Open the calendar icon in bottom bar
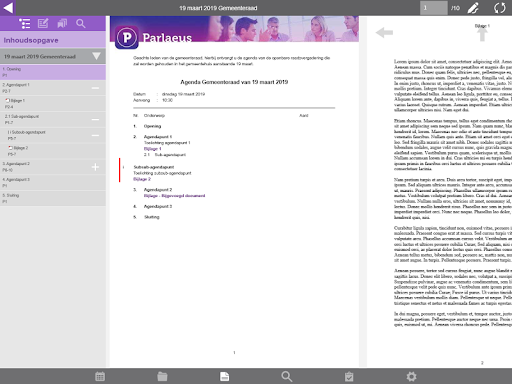The height and width of the screenshot is (384, 512). click(100, 376)
